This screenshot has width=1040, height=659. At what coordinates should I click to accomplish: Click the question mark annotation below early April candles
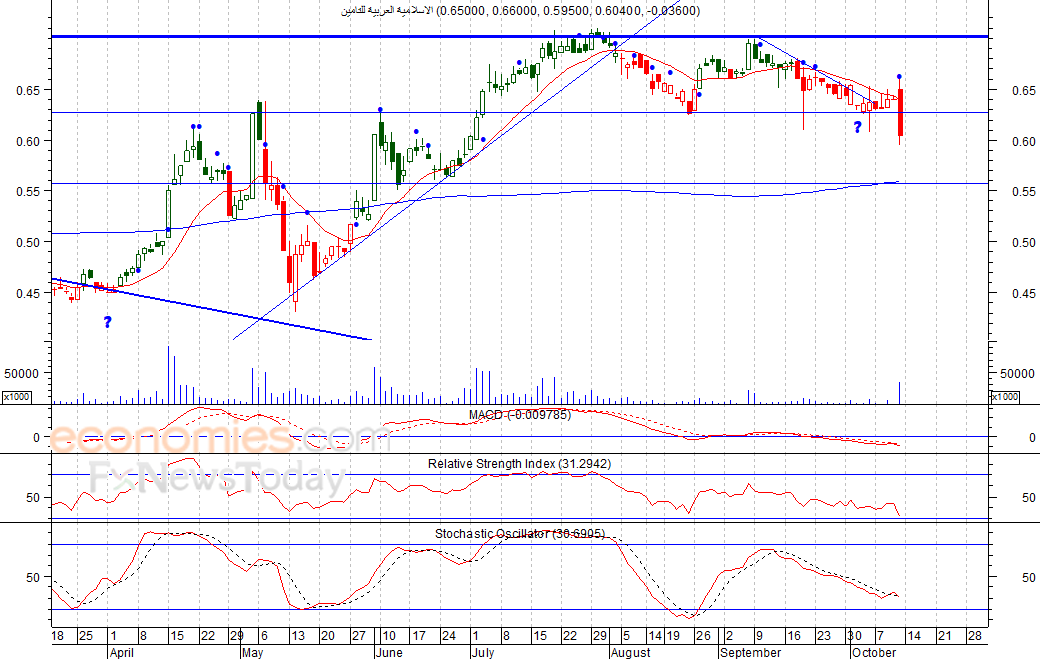pos(107,322)
